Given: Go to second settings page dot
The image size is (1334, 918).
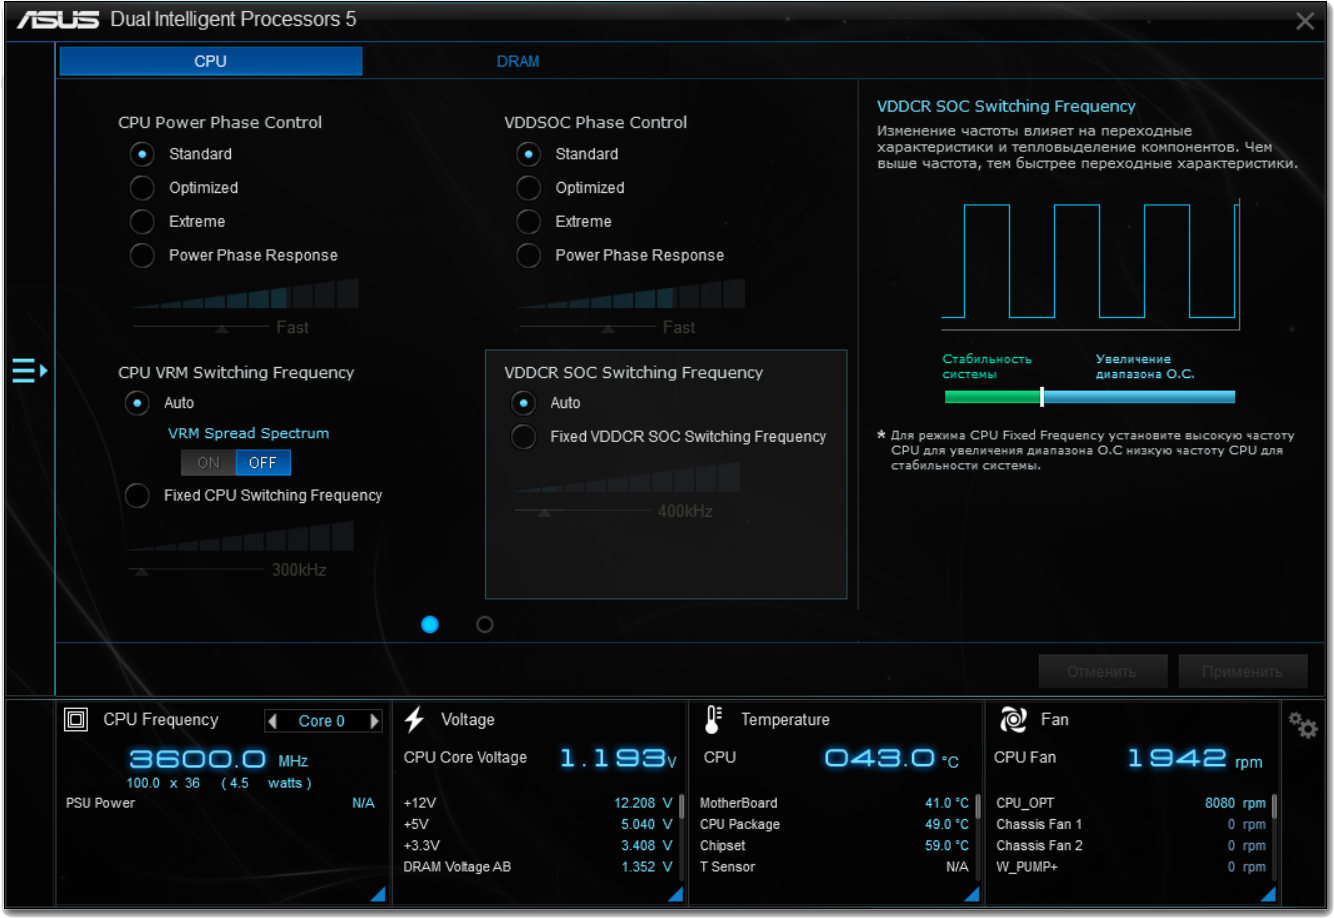Looking at the screenshot, I should tap(485, 624).
